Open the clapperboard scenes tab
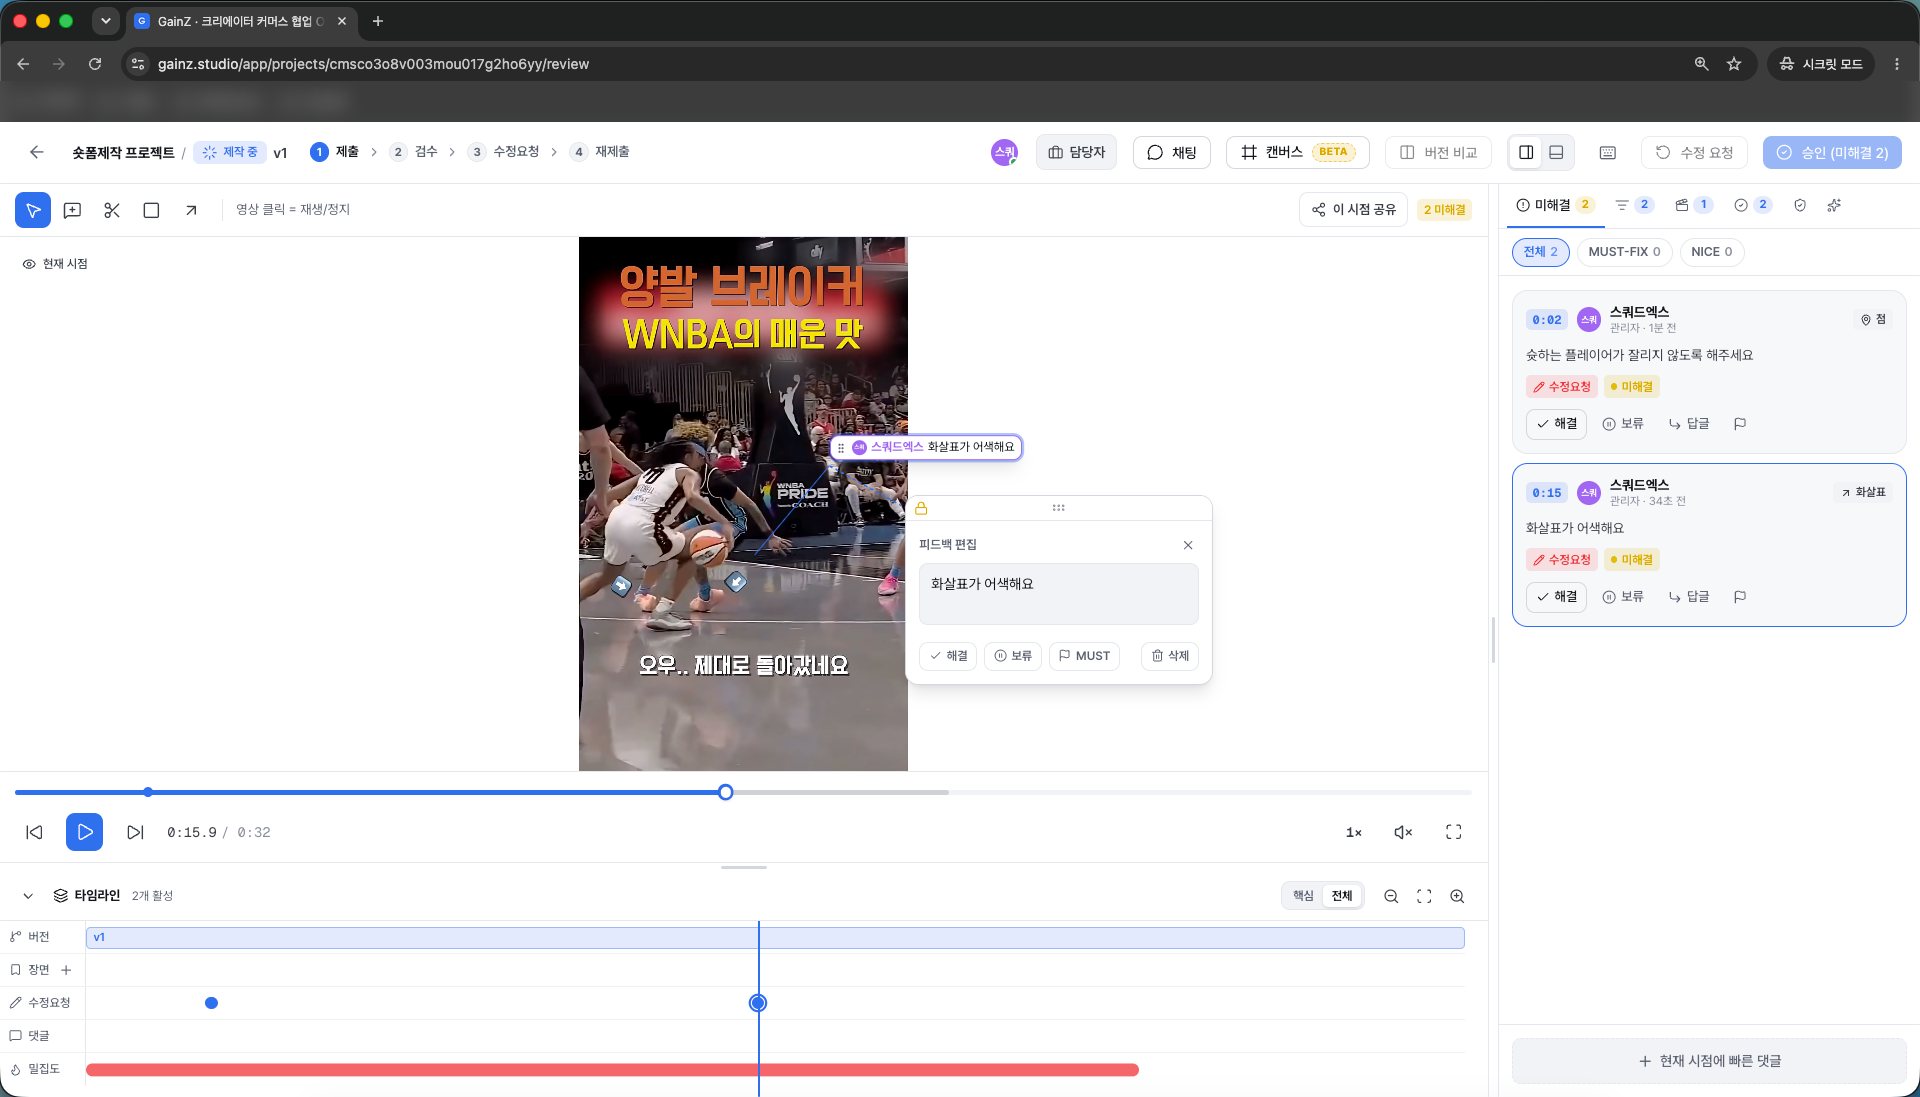The height and width of the screenshot is (1097, 1920). (x=1694, y=205)
